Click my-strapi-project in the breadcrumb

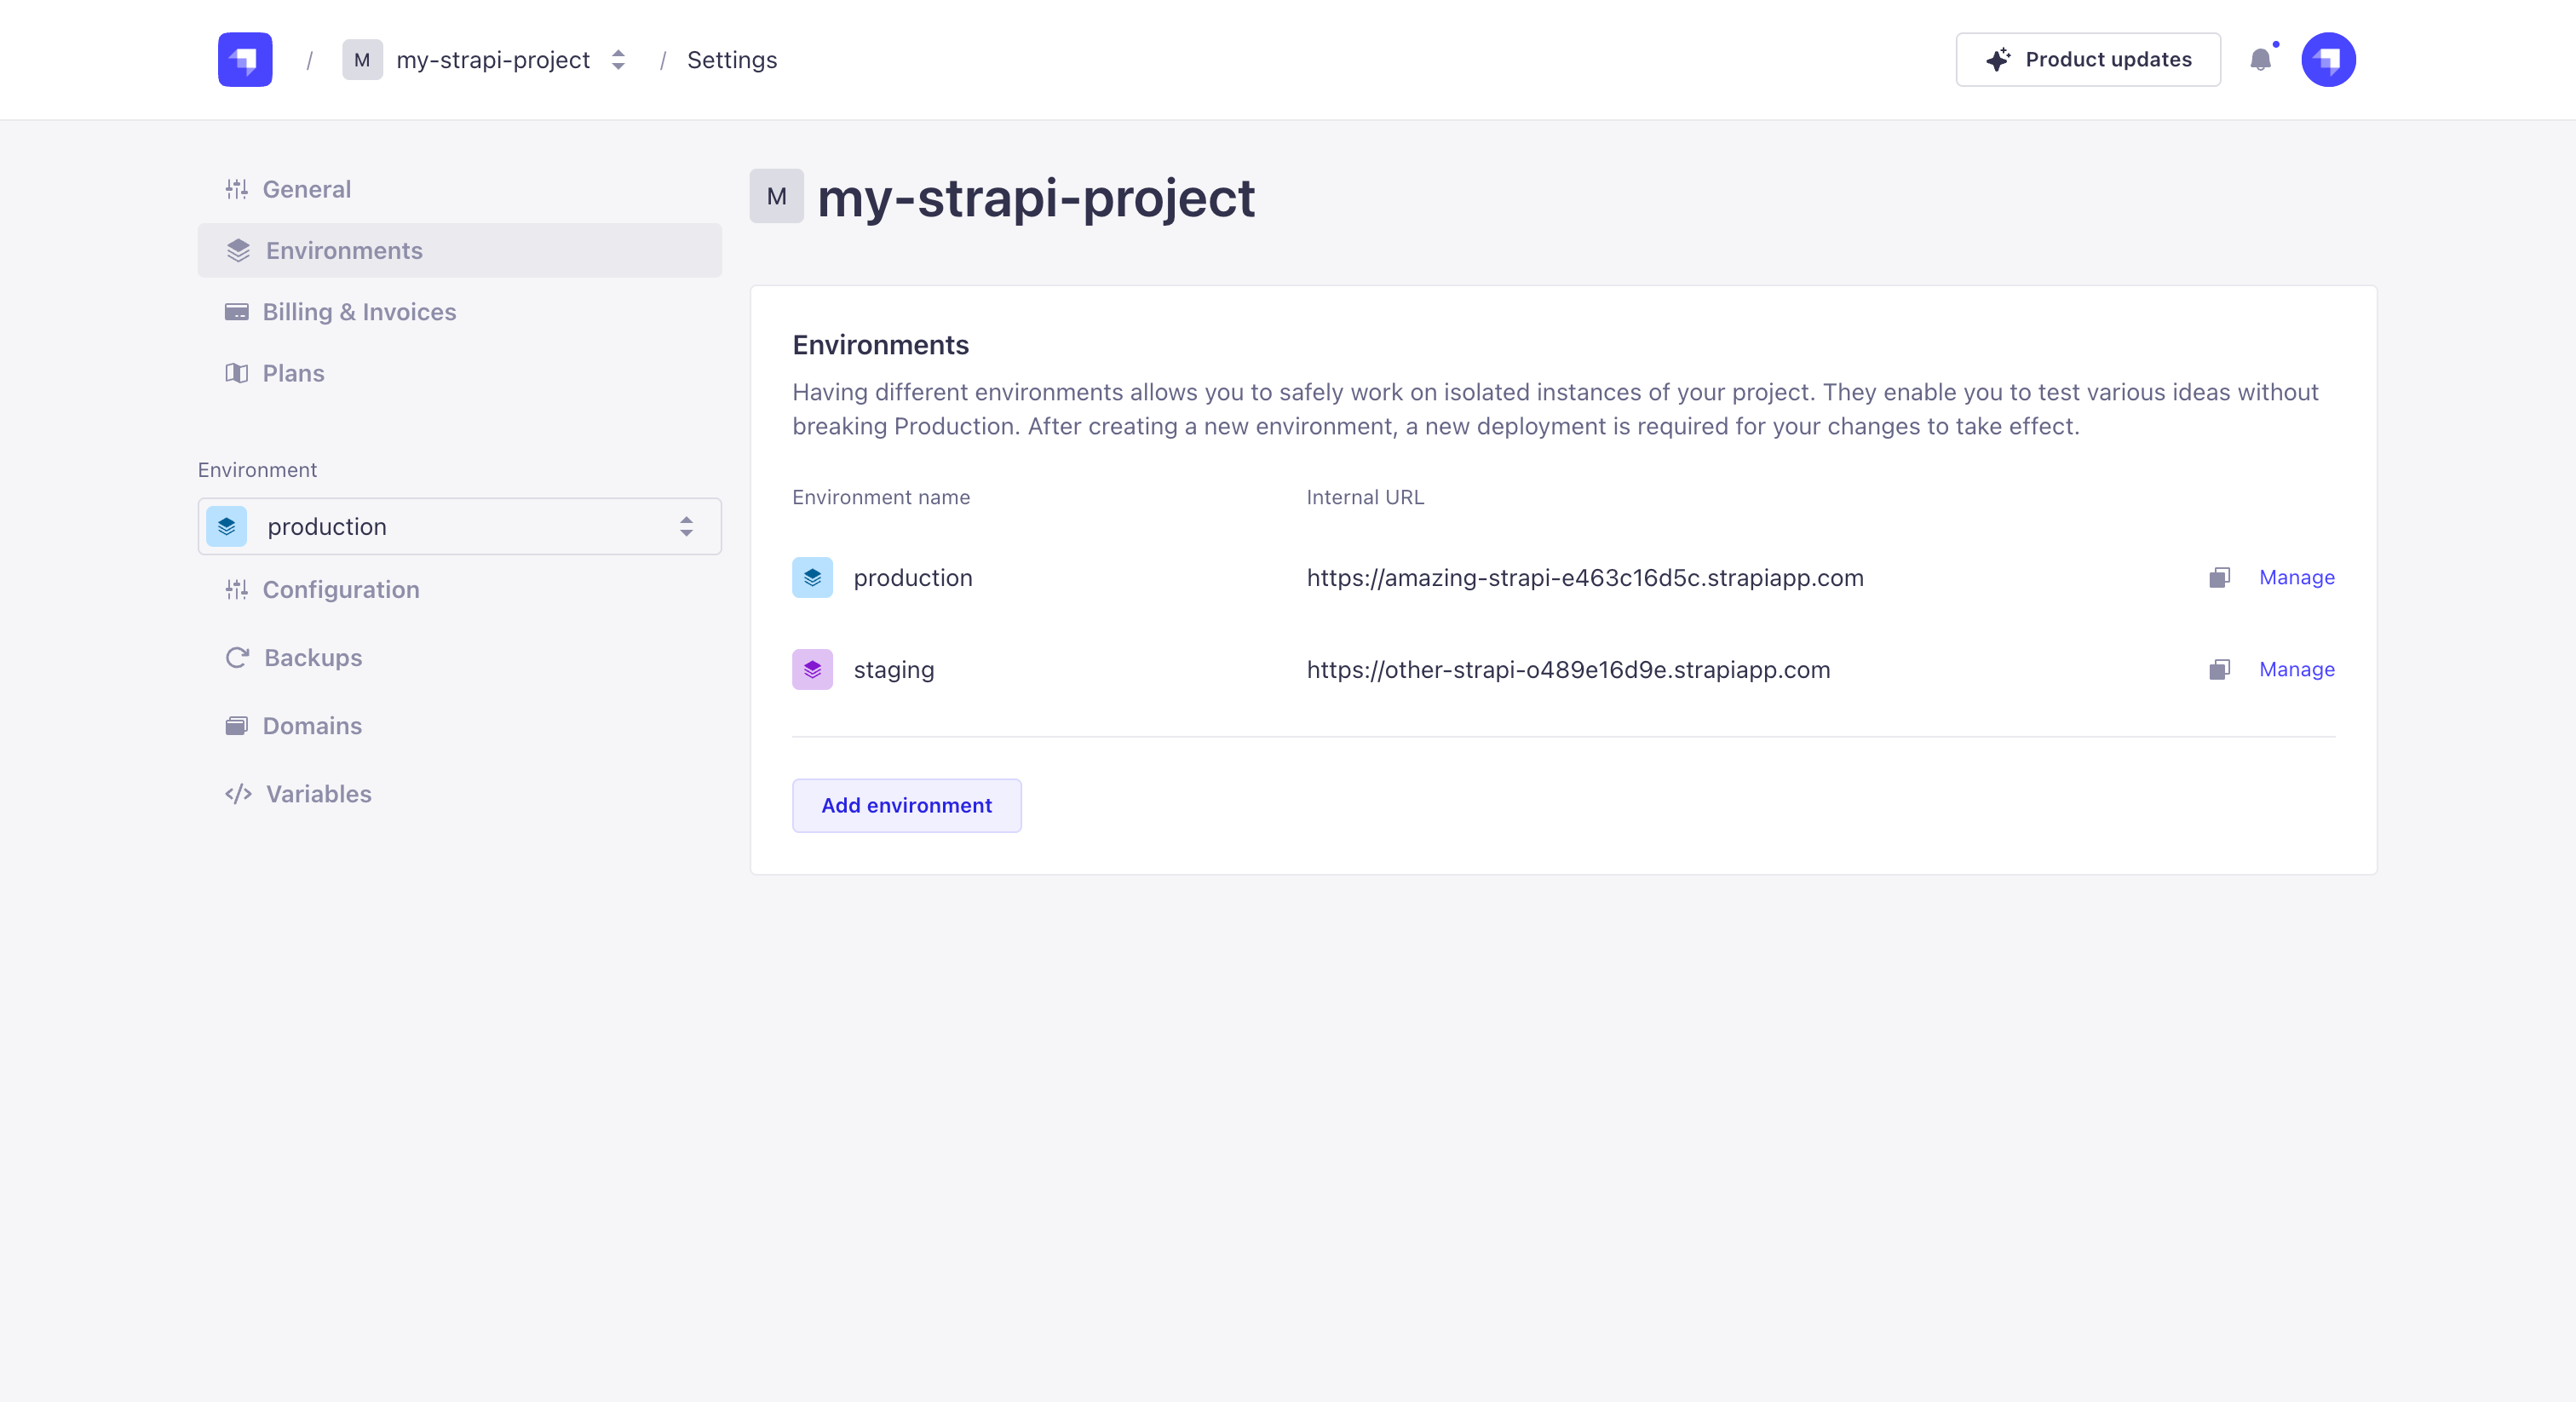[493, 60]
